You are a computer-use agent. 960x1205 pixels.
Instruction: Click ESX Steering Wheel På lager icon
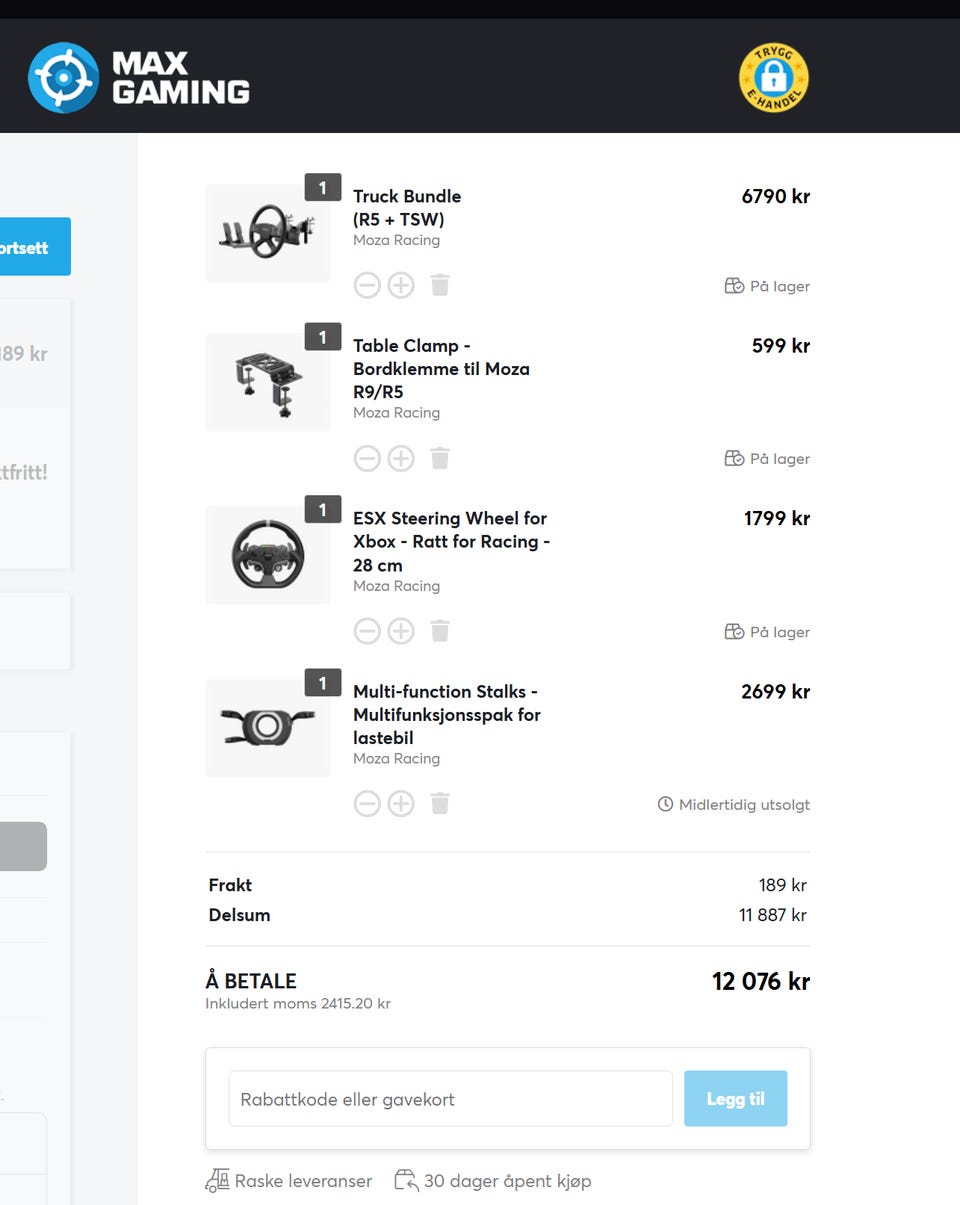pos(734,632)
